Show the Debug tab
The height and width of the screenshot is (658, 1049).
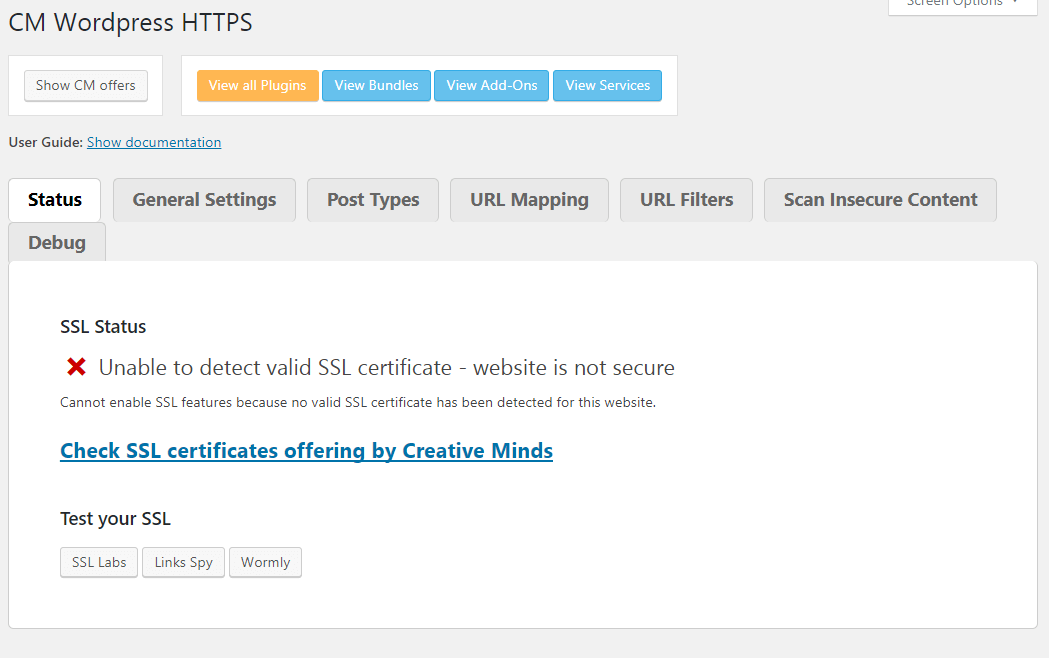click(57, 243)
